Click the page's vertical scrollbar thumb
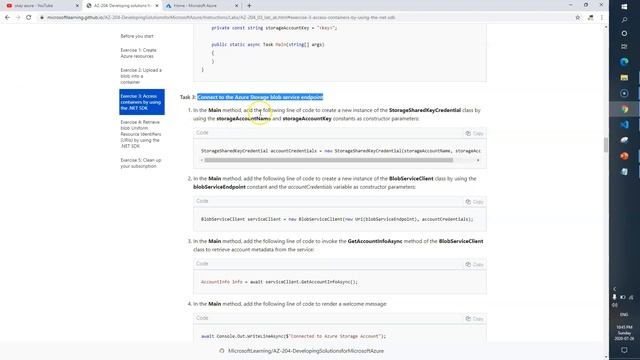The height and width of the screenshot is (360, 640). coord(606,144)
